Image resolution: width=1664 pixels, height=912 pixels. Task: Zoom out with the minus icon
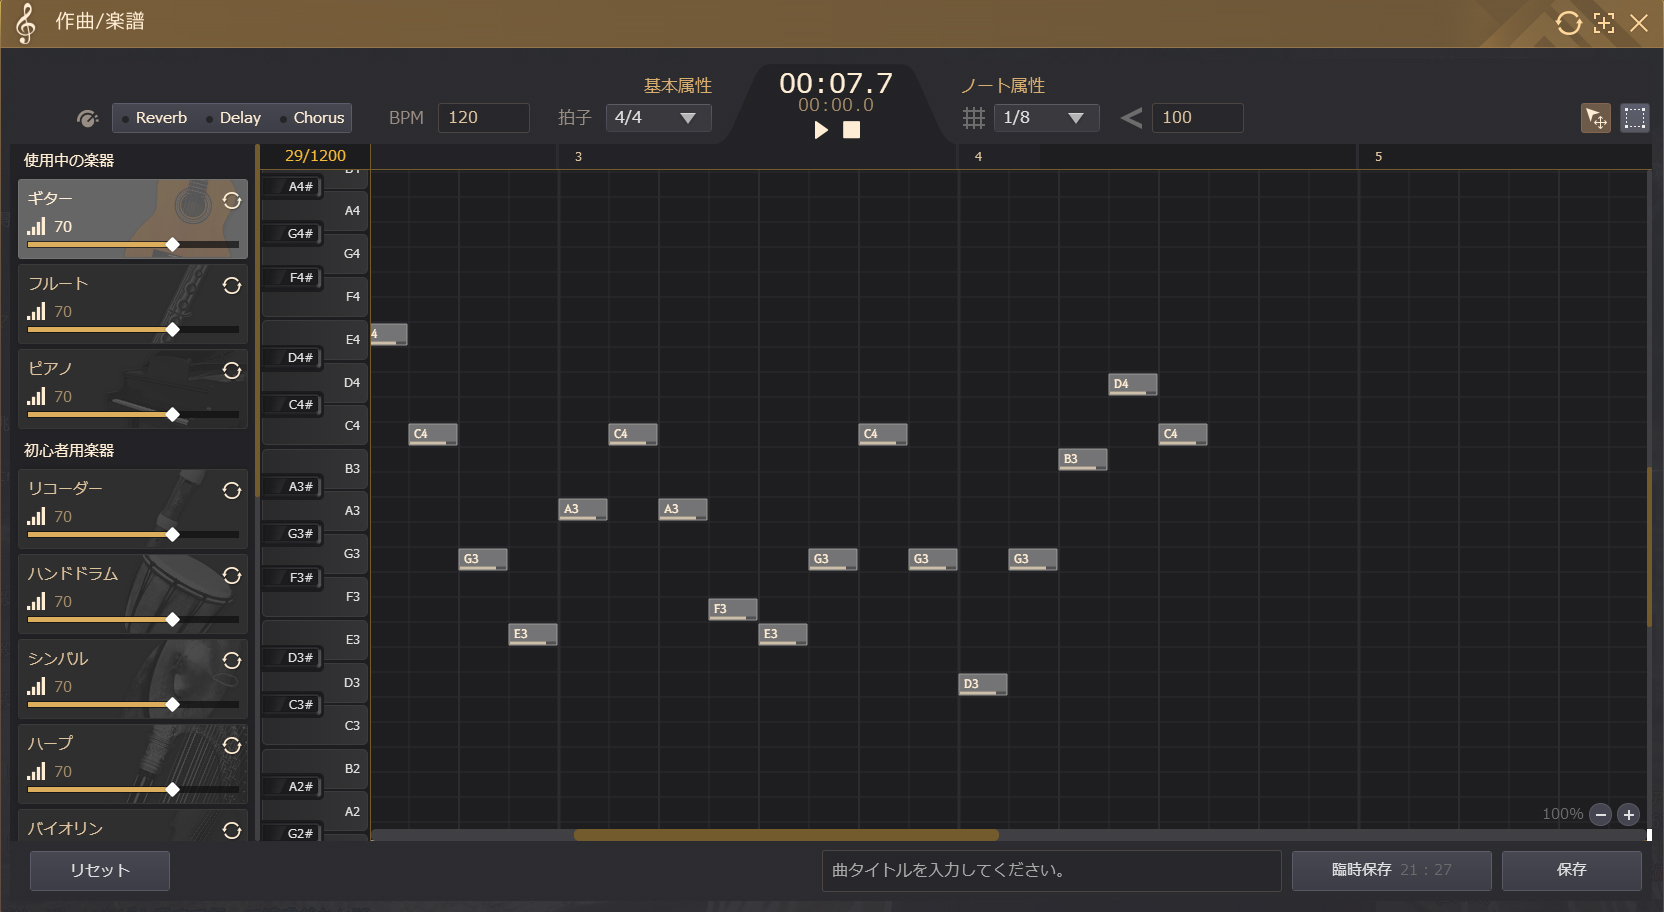tap(1600, 814)
